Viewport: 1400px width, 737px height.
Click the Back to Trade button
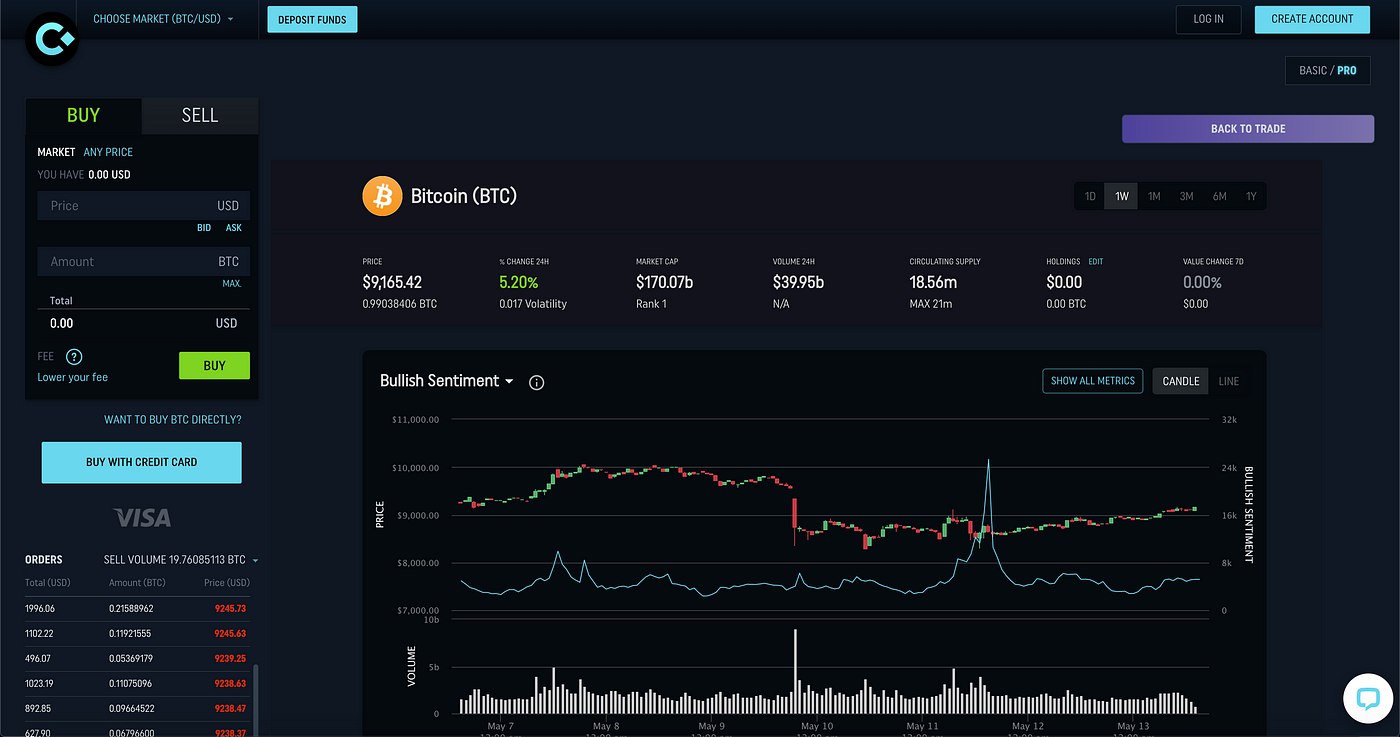[1248, 129]
